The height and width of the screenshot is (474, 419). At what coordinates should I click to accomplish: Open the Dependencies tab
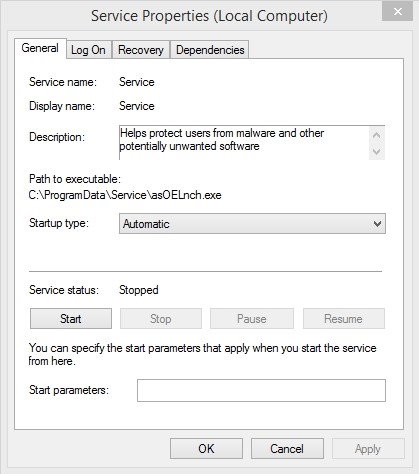tap(210, 50)
